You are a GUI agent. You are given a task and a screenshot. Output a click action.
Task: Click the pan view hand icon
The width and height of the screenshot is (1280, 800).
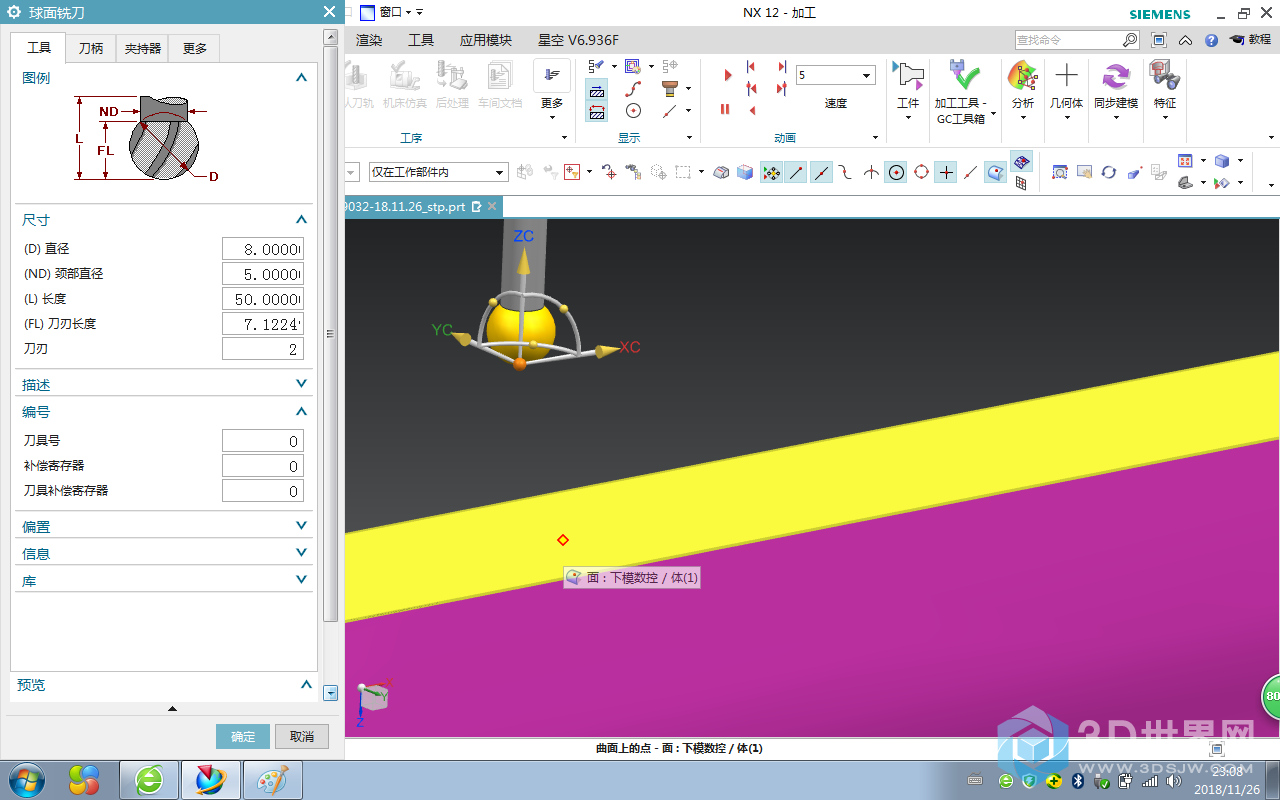[x=1084, y=172]
